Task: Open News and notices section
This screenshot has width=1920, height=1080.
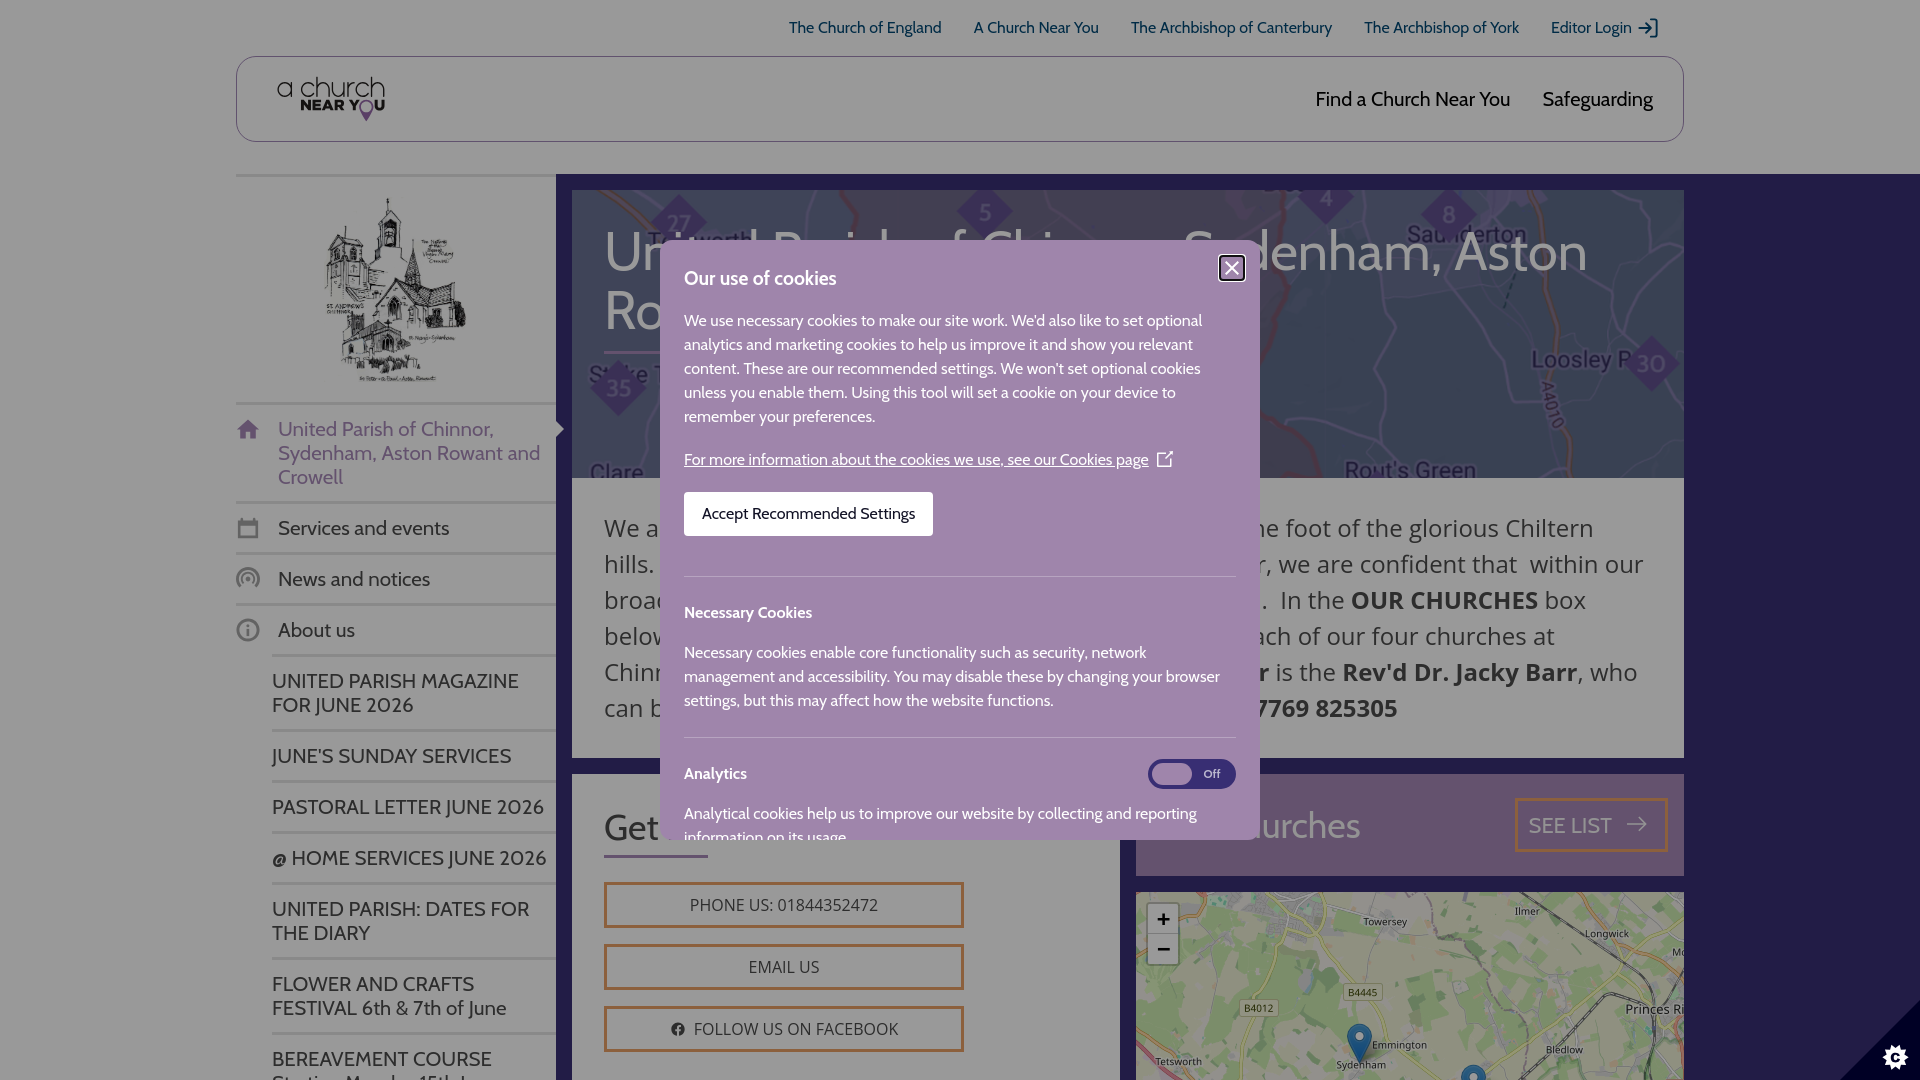Action: (x=354, y=579)
